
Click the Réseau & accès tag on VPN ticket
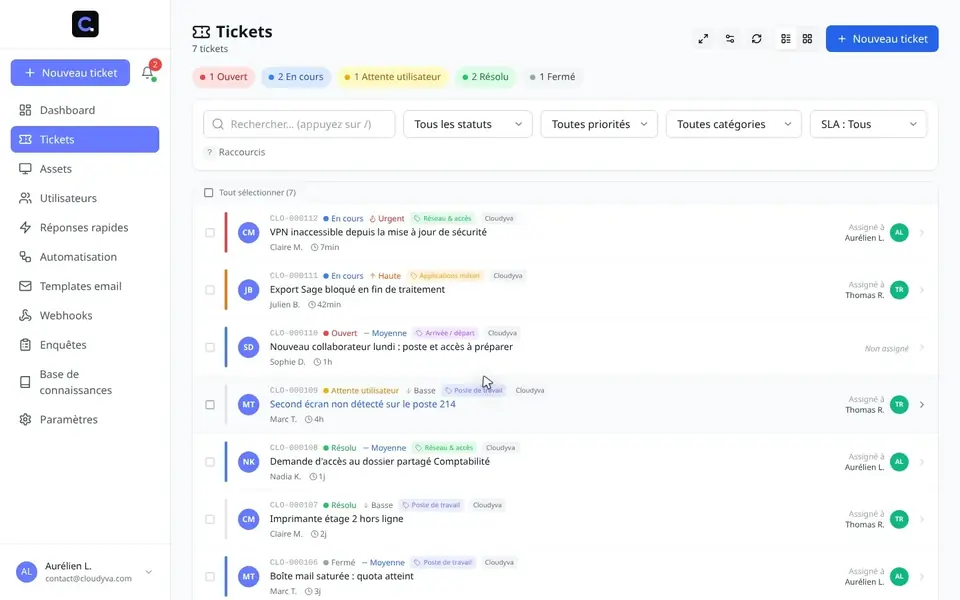pyautogui.click(x=443, y=219)
